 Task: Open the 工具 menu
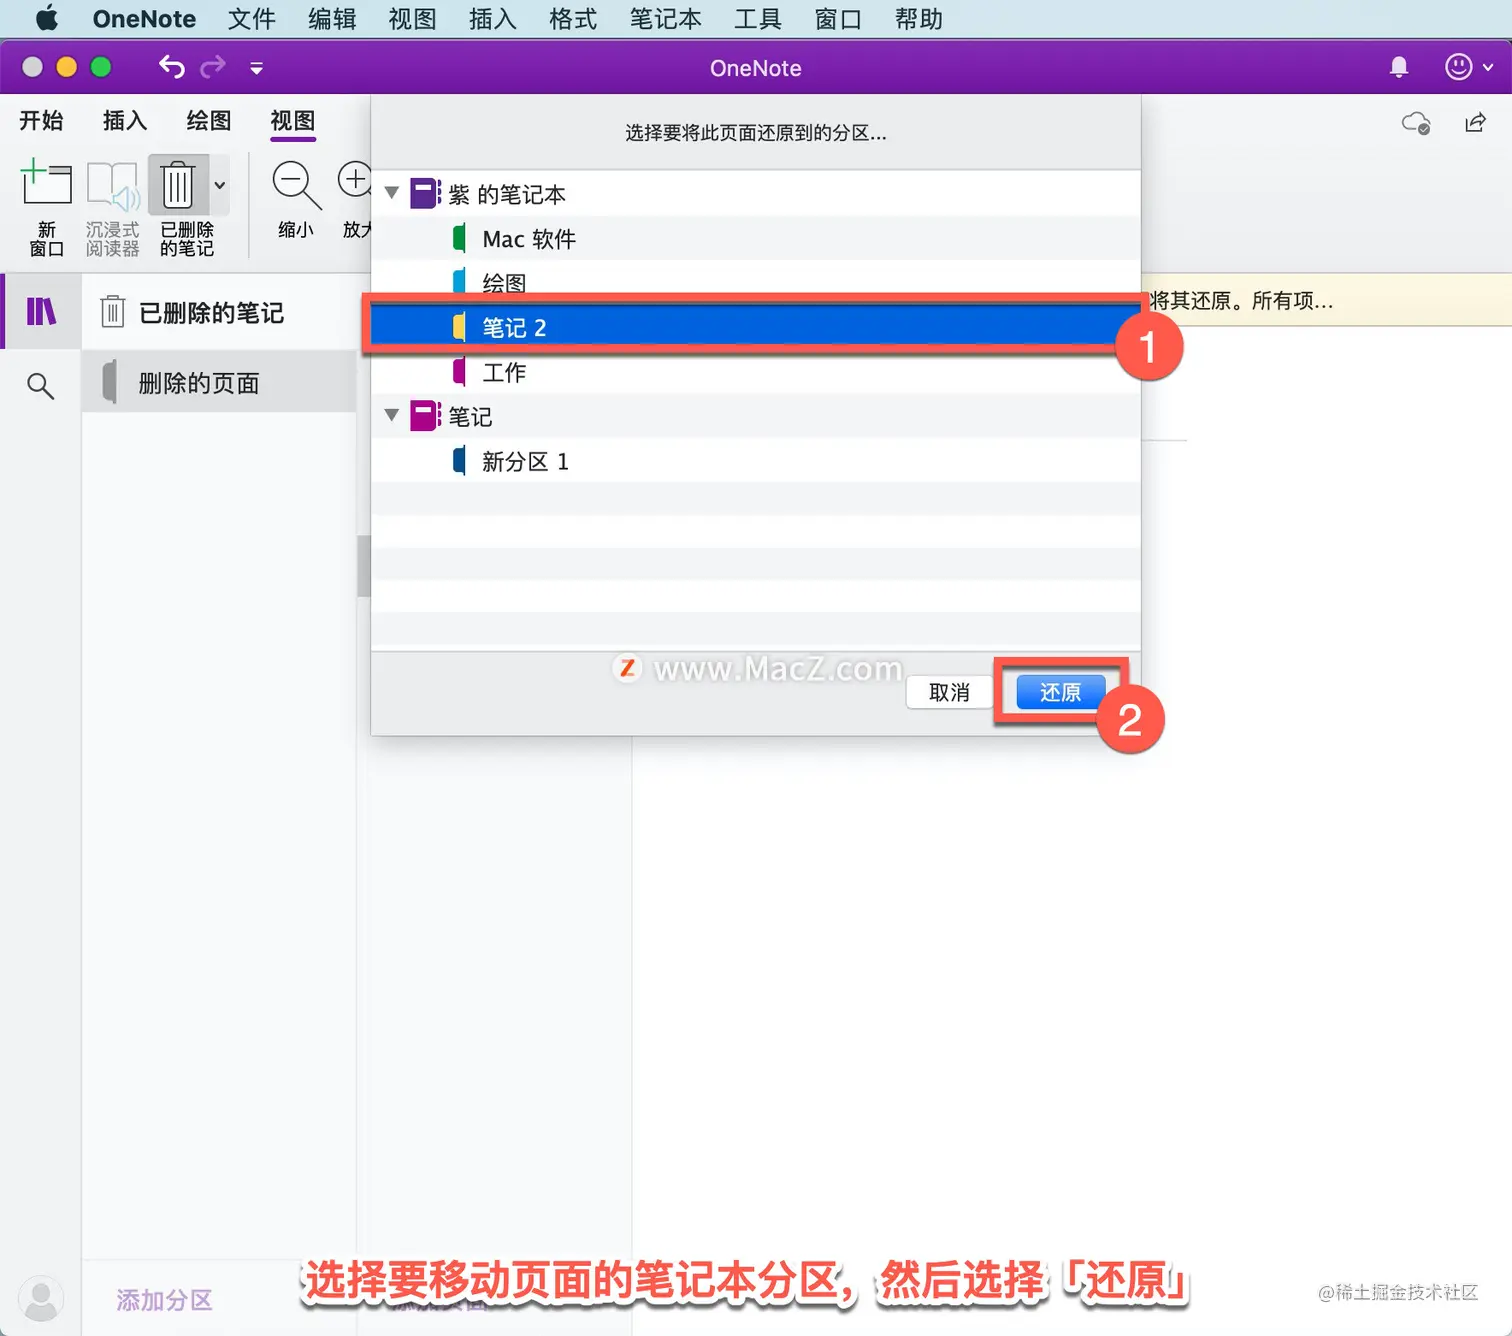pos(758,18)
